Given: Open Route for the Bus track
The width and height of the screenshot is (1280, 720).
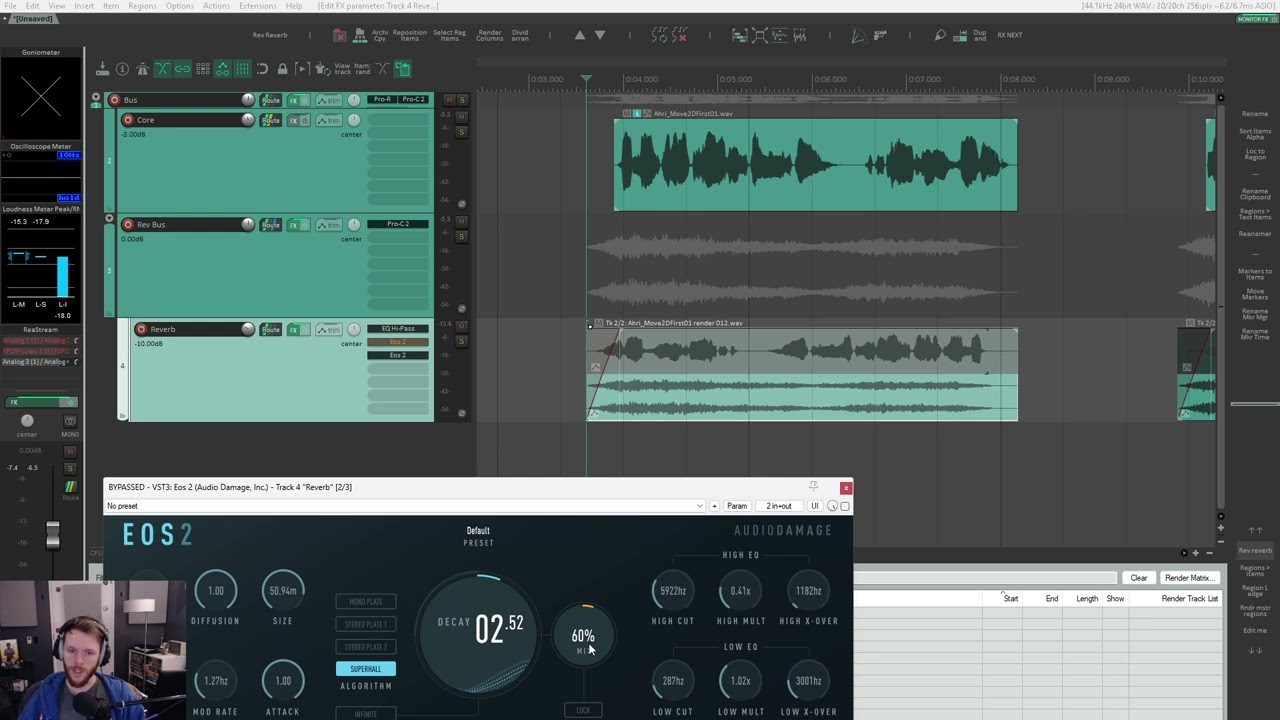Looking at the screenshot, I should pyautogui.click(x=271, y=100).
